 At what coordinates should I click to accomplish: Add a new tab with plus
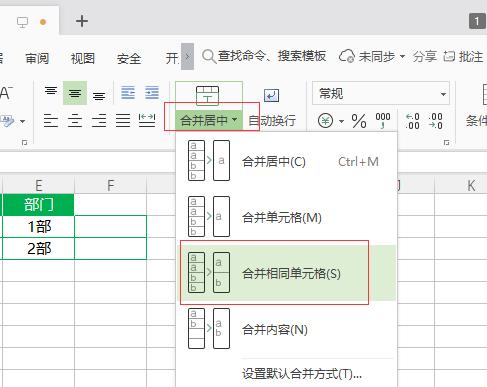click(82, 21)
